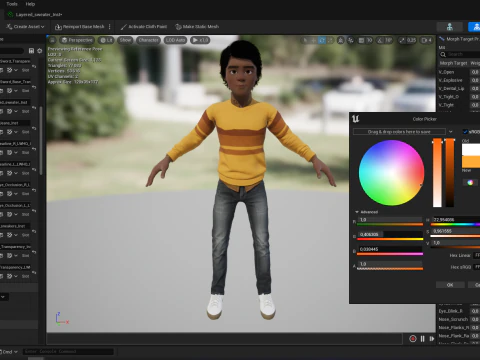
Task: Toggle rotation snapping in the viewport
Action: [x=380, y=40]
